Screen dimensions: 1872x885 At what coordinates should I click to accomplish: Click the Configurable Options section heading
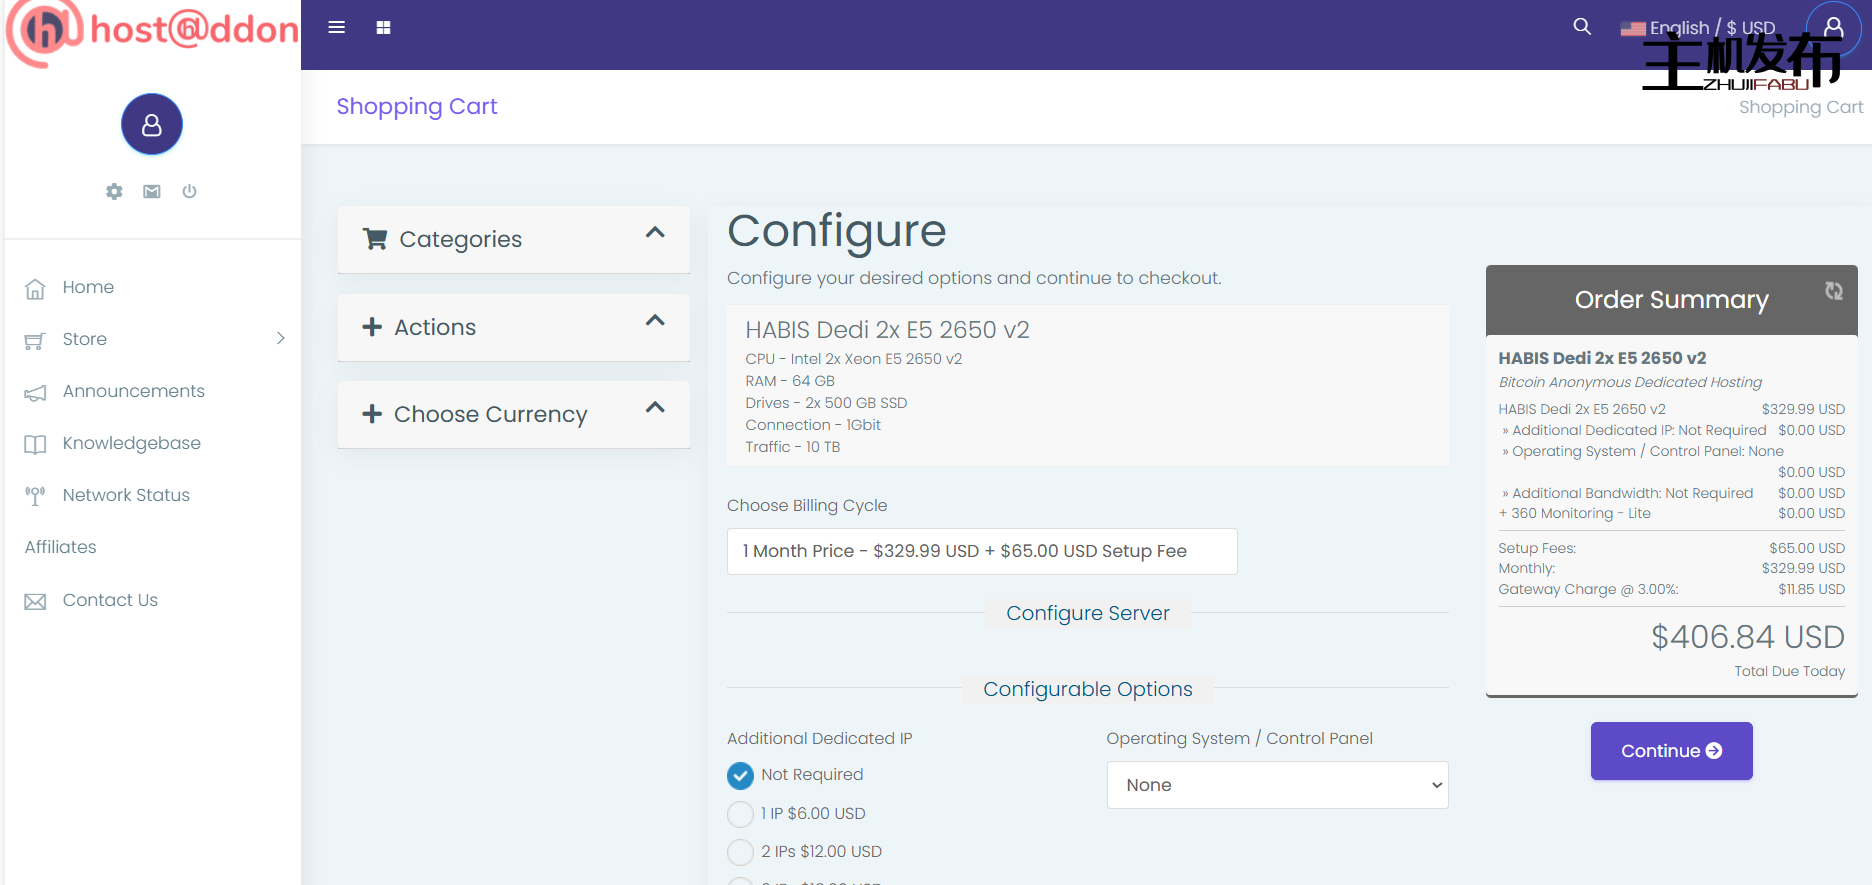[1088, 689]
